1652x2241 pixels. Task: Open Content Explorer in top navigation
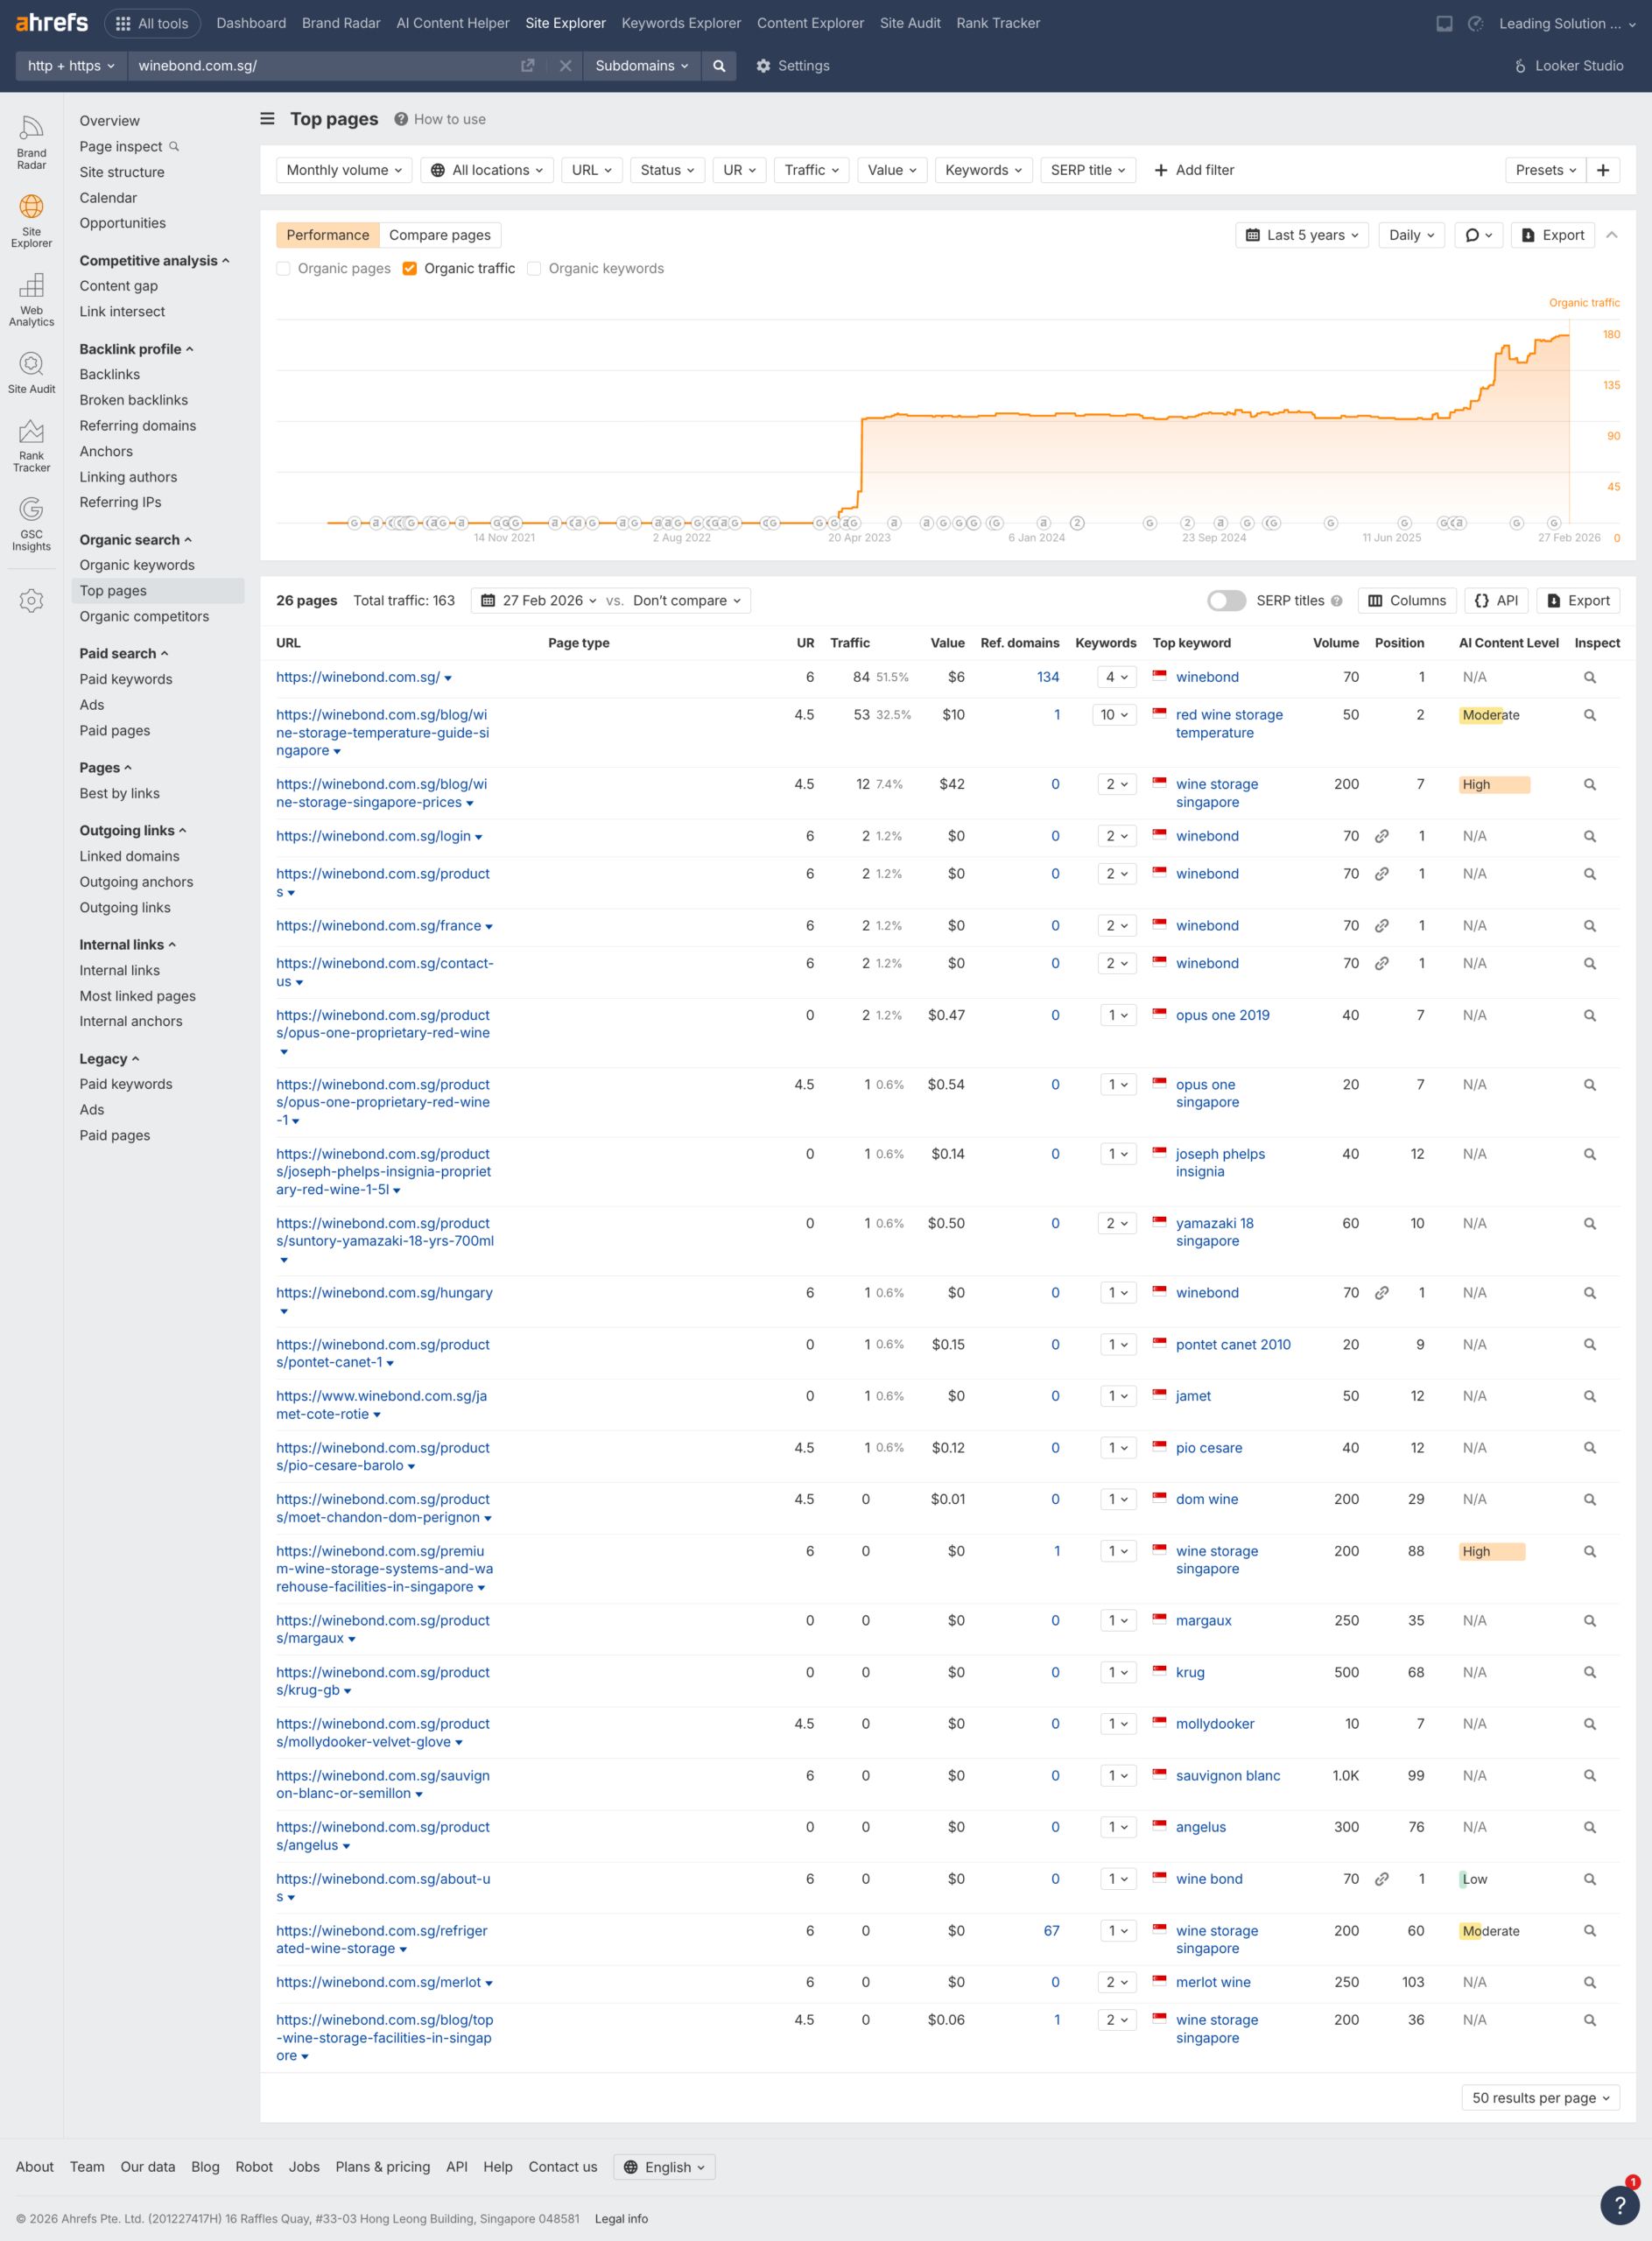(x=810, y=23)
